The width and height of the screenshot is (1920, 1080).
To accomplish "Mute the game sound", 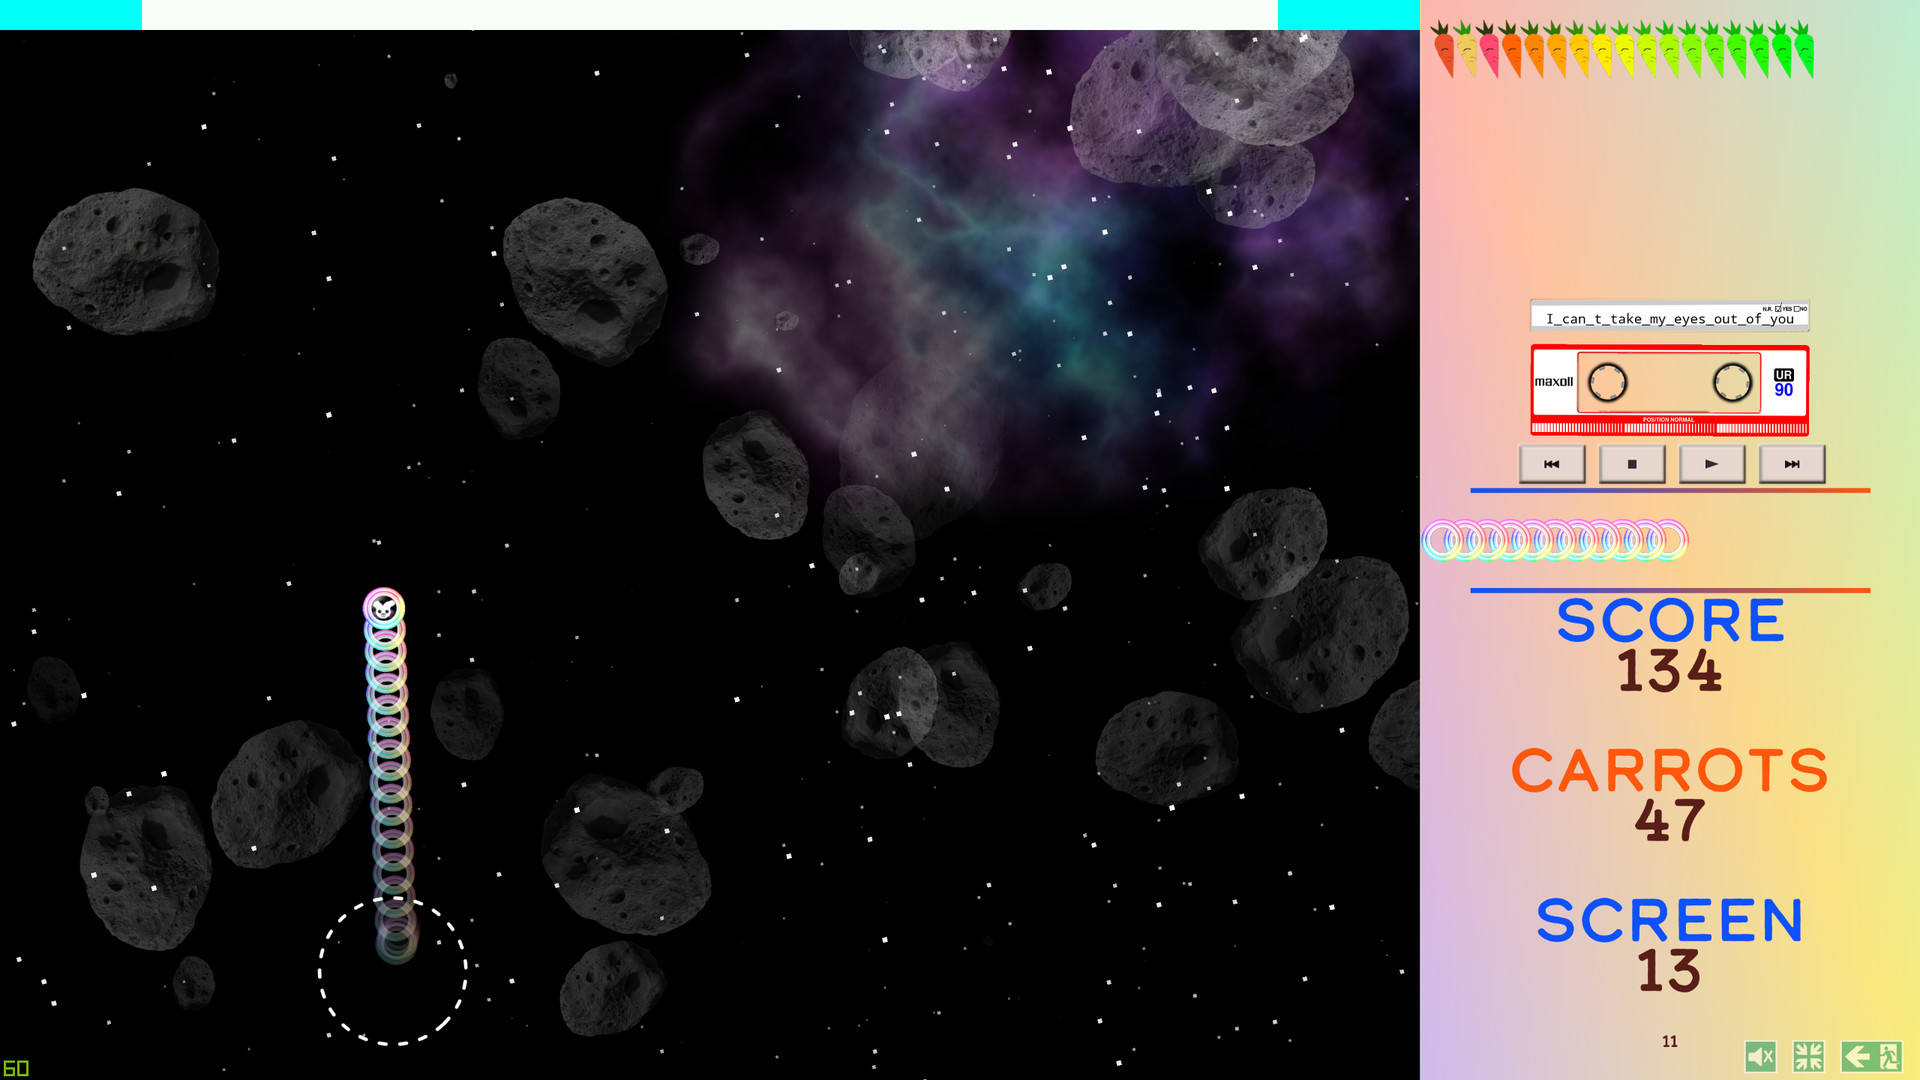I will coord(1760,1056).
